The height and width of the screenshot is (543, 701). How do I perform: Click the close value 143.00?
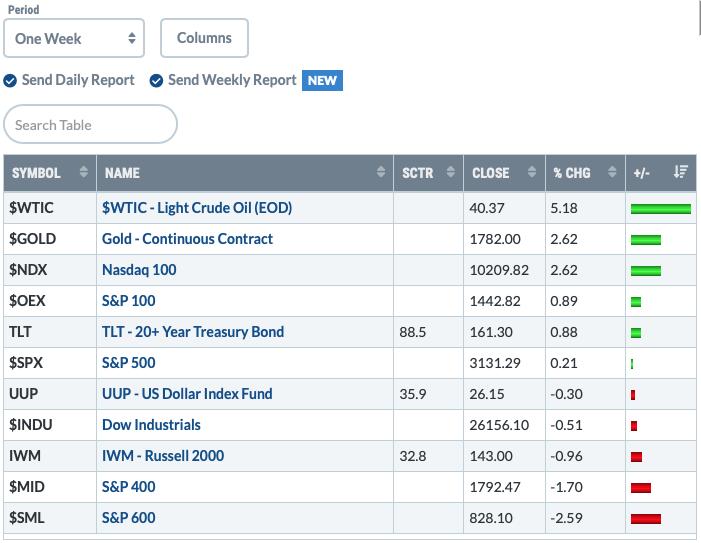(x=491, y=456)
